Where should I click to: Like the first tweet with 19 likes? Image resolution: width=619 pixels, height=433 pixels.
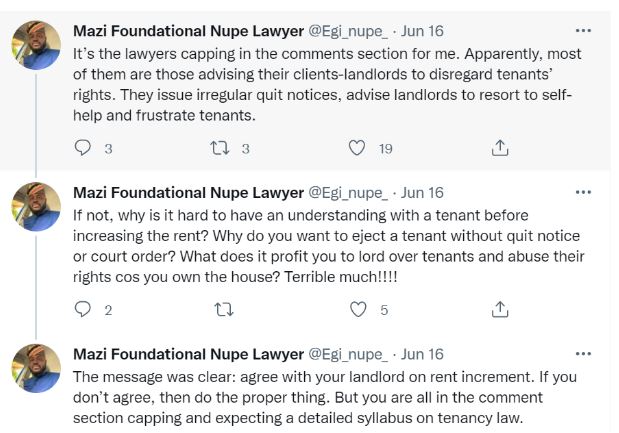[356, 148]
